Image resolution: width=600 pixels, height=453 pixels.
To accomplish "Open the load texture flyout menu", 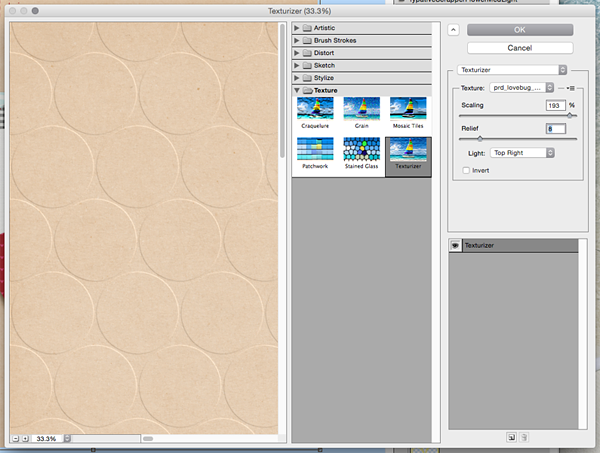I will click(x=570, y=88).
